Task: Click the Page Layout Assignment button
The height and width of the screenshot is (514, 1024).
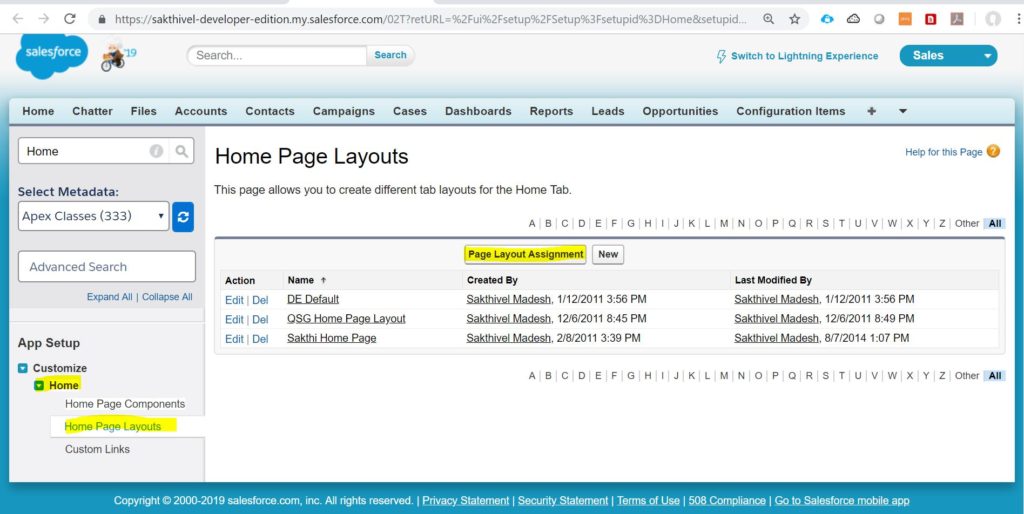Action: coord(525,254)
